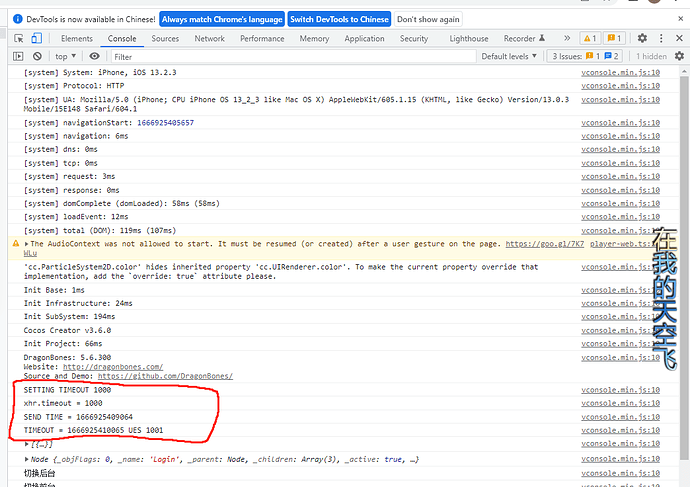Switch to the Console tab
Image resolution: width=690 pixels, height=487 pixels.
122,39
